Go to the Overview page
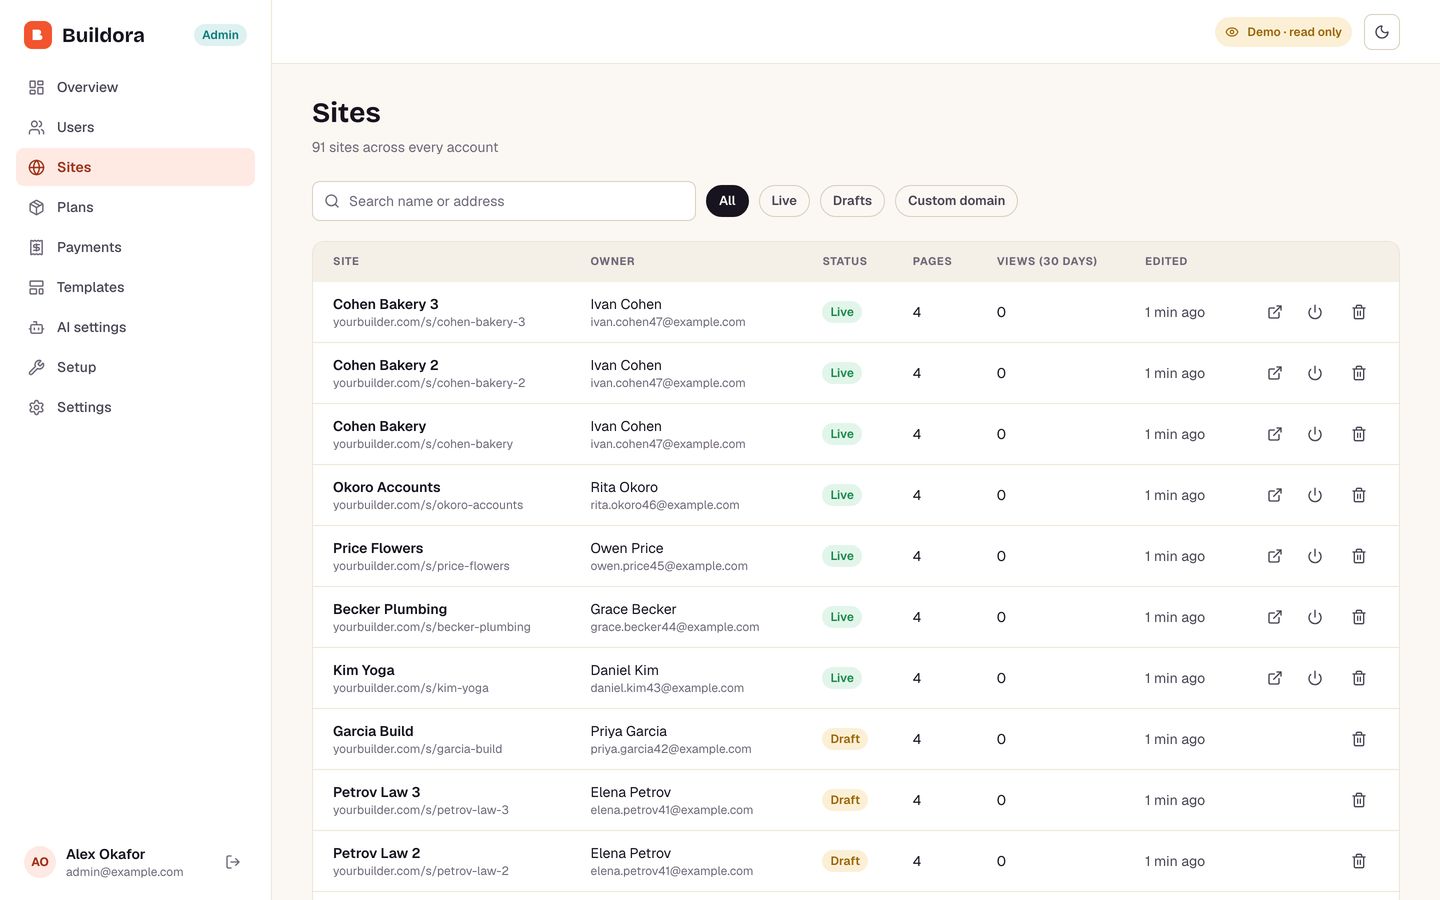This screenshot has height=900, width=1440. coord(135,87)
